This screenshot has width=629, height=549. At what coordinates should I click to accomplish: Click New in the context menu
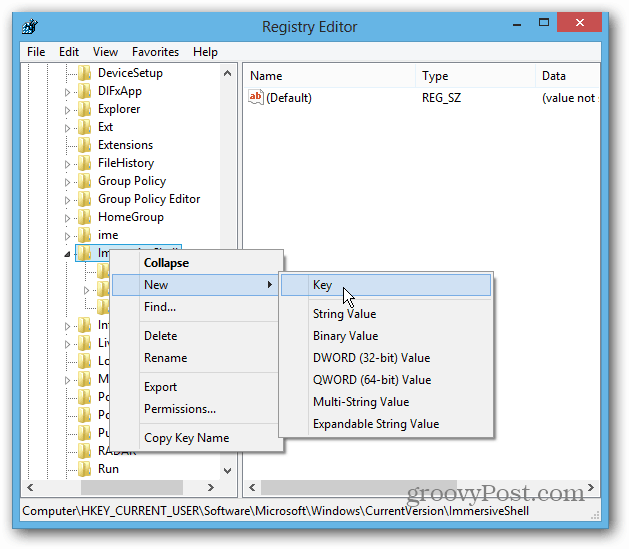click(x=195, y=285)
